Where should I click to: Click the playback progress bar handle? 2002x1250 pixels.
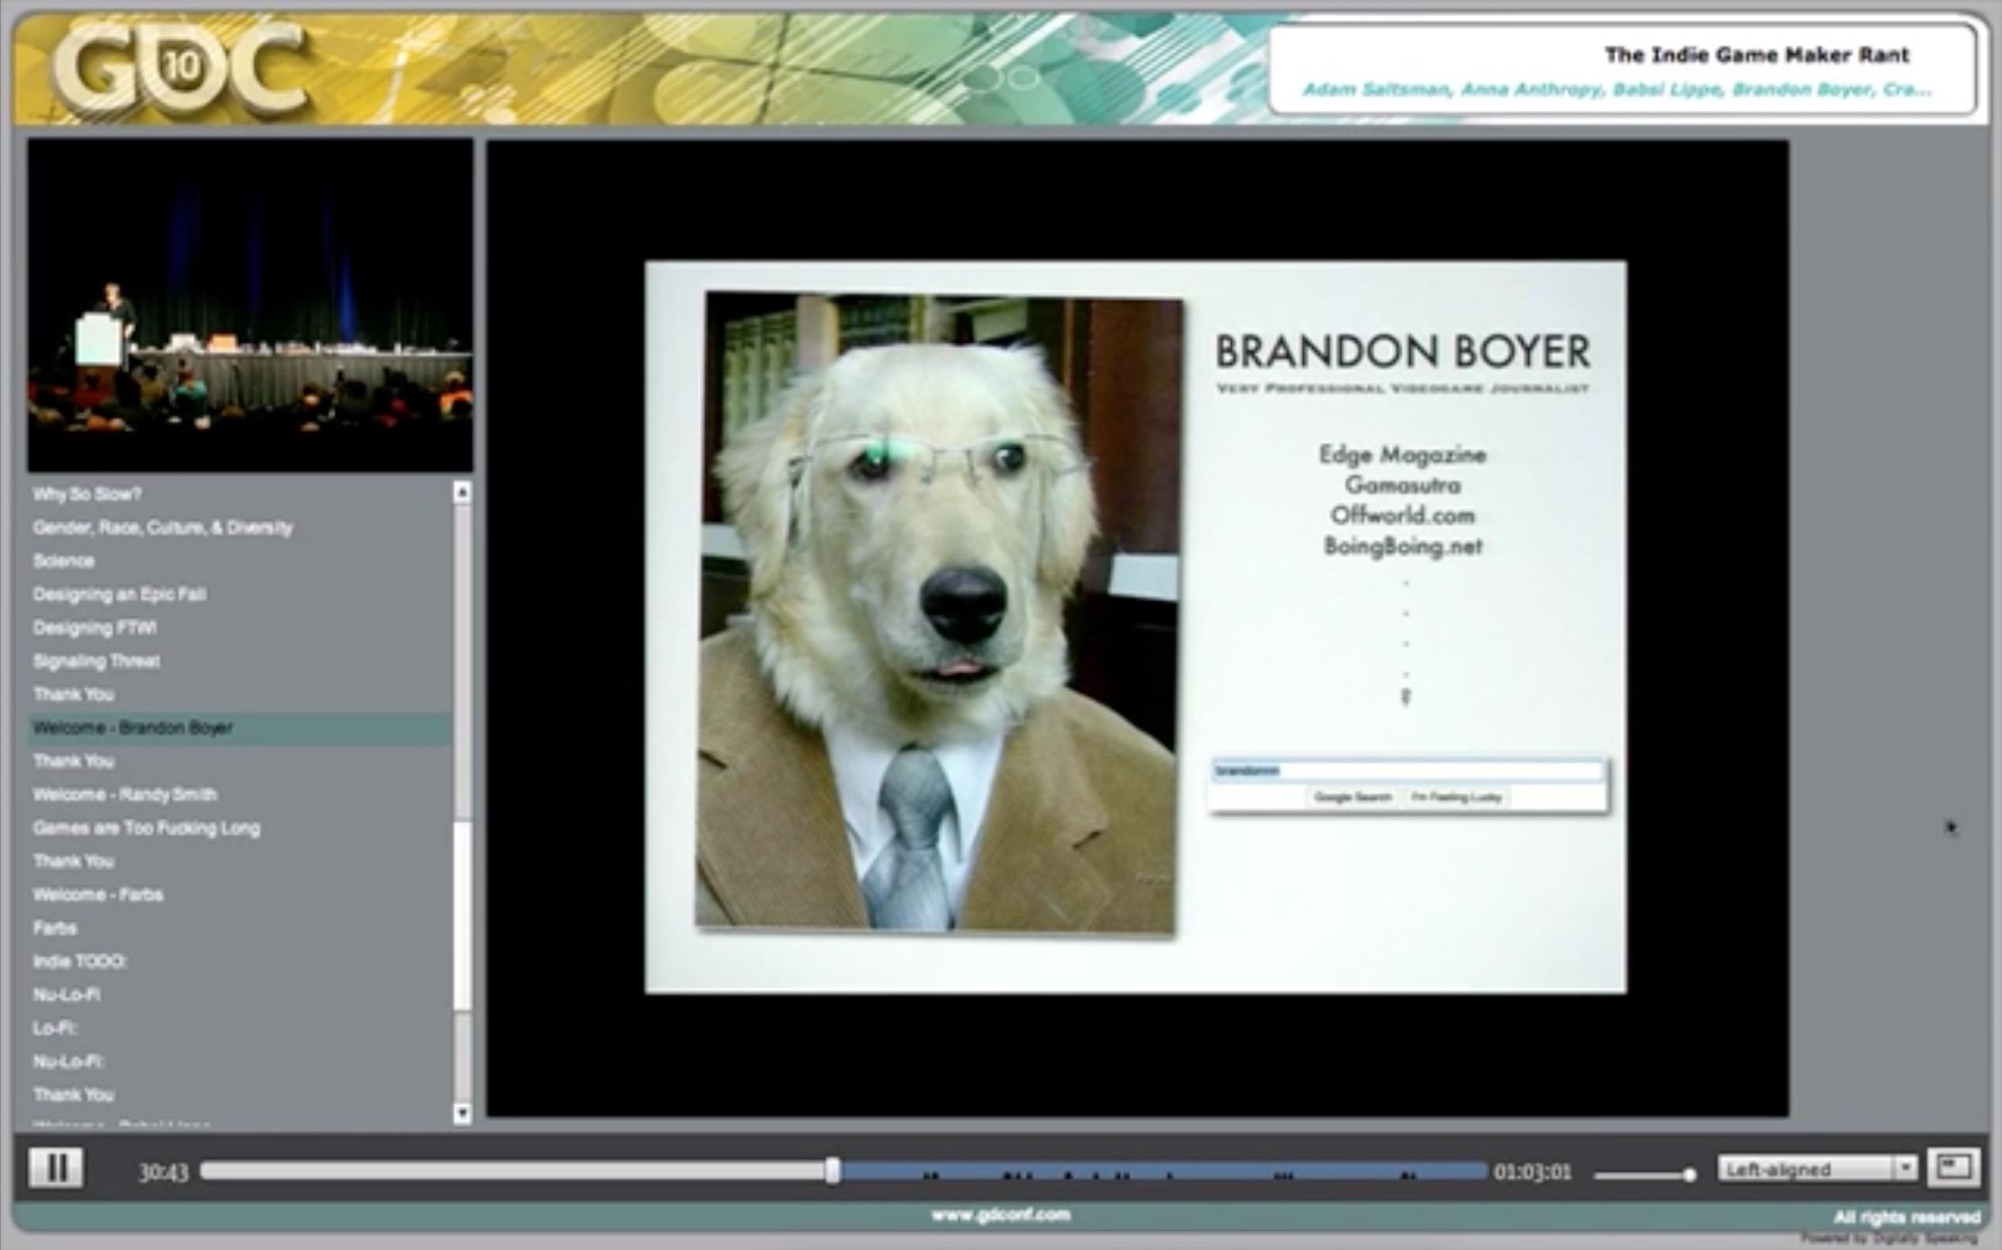pyautogui.click(x=832, y=1171)
